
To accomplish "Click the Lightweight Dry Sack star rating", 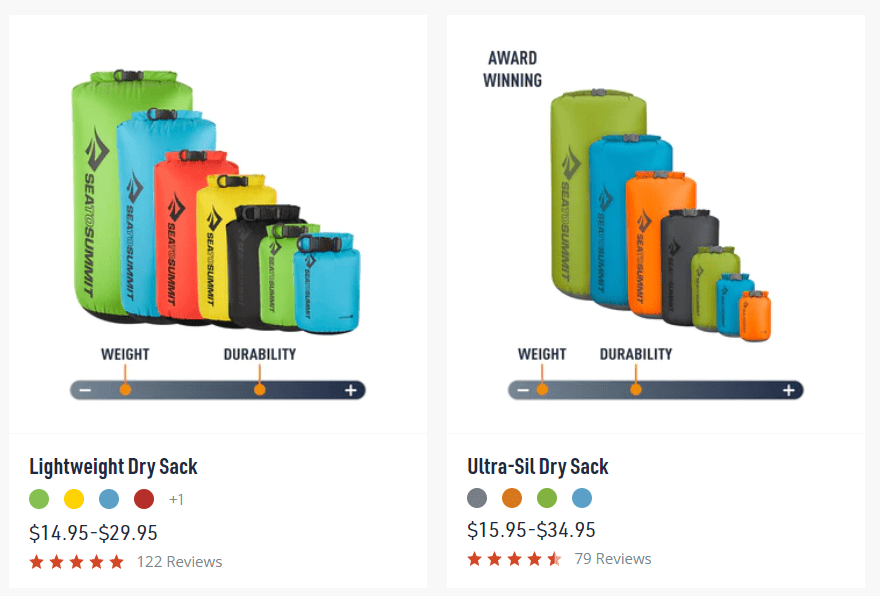I will point(77,562).
